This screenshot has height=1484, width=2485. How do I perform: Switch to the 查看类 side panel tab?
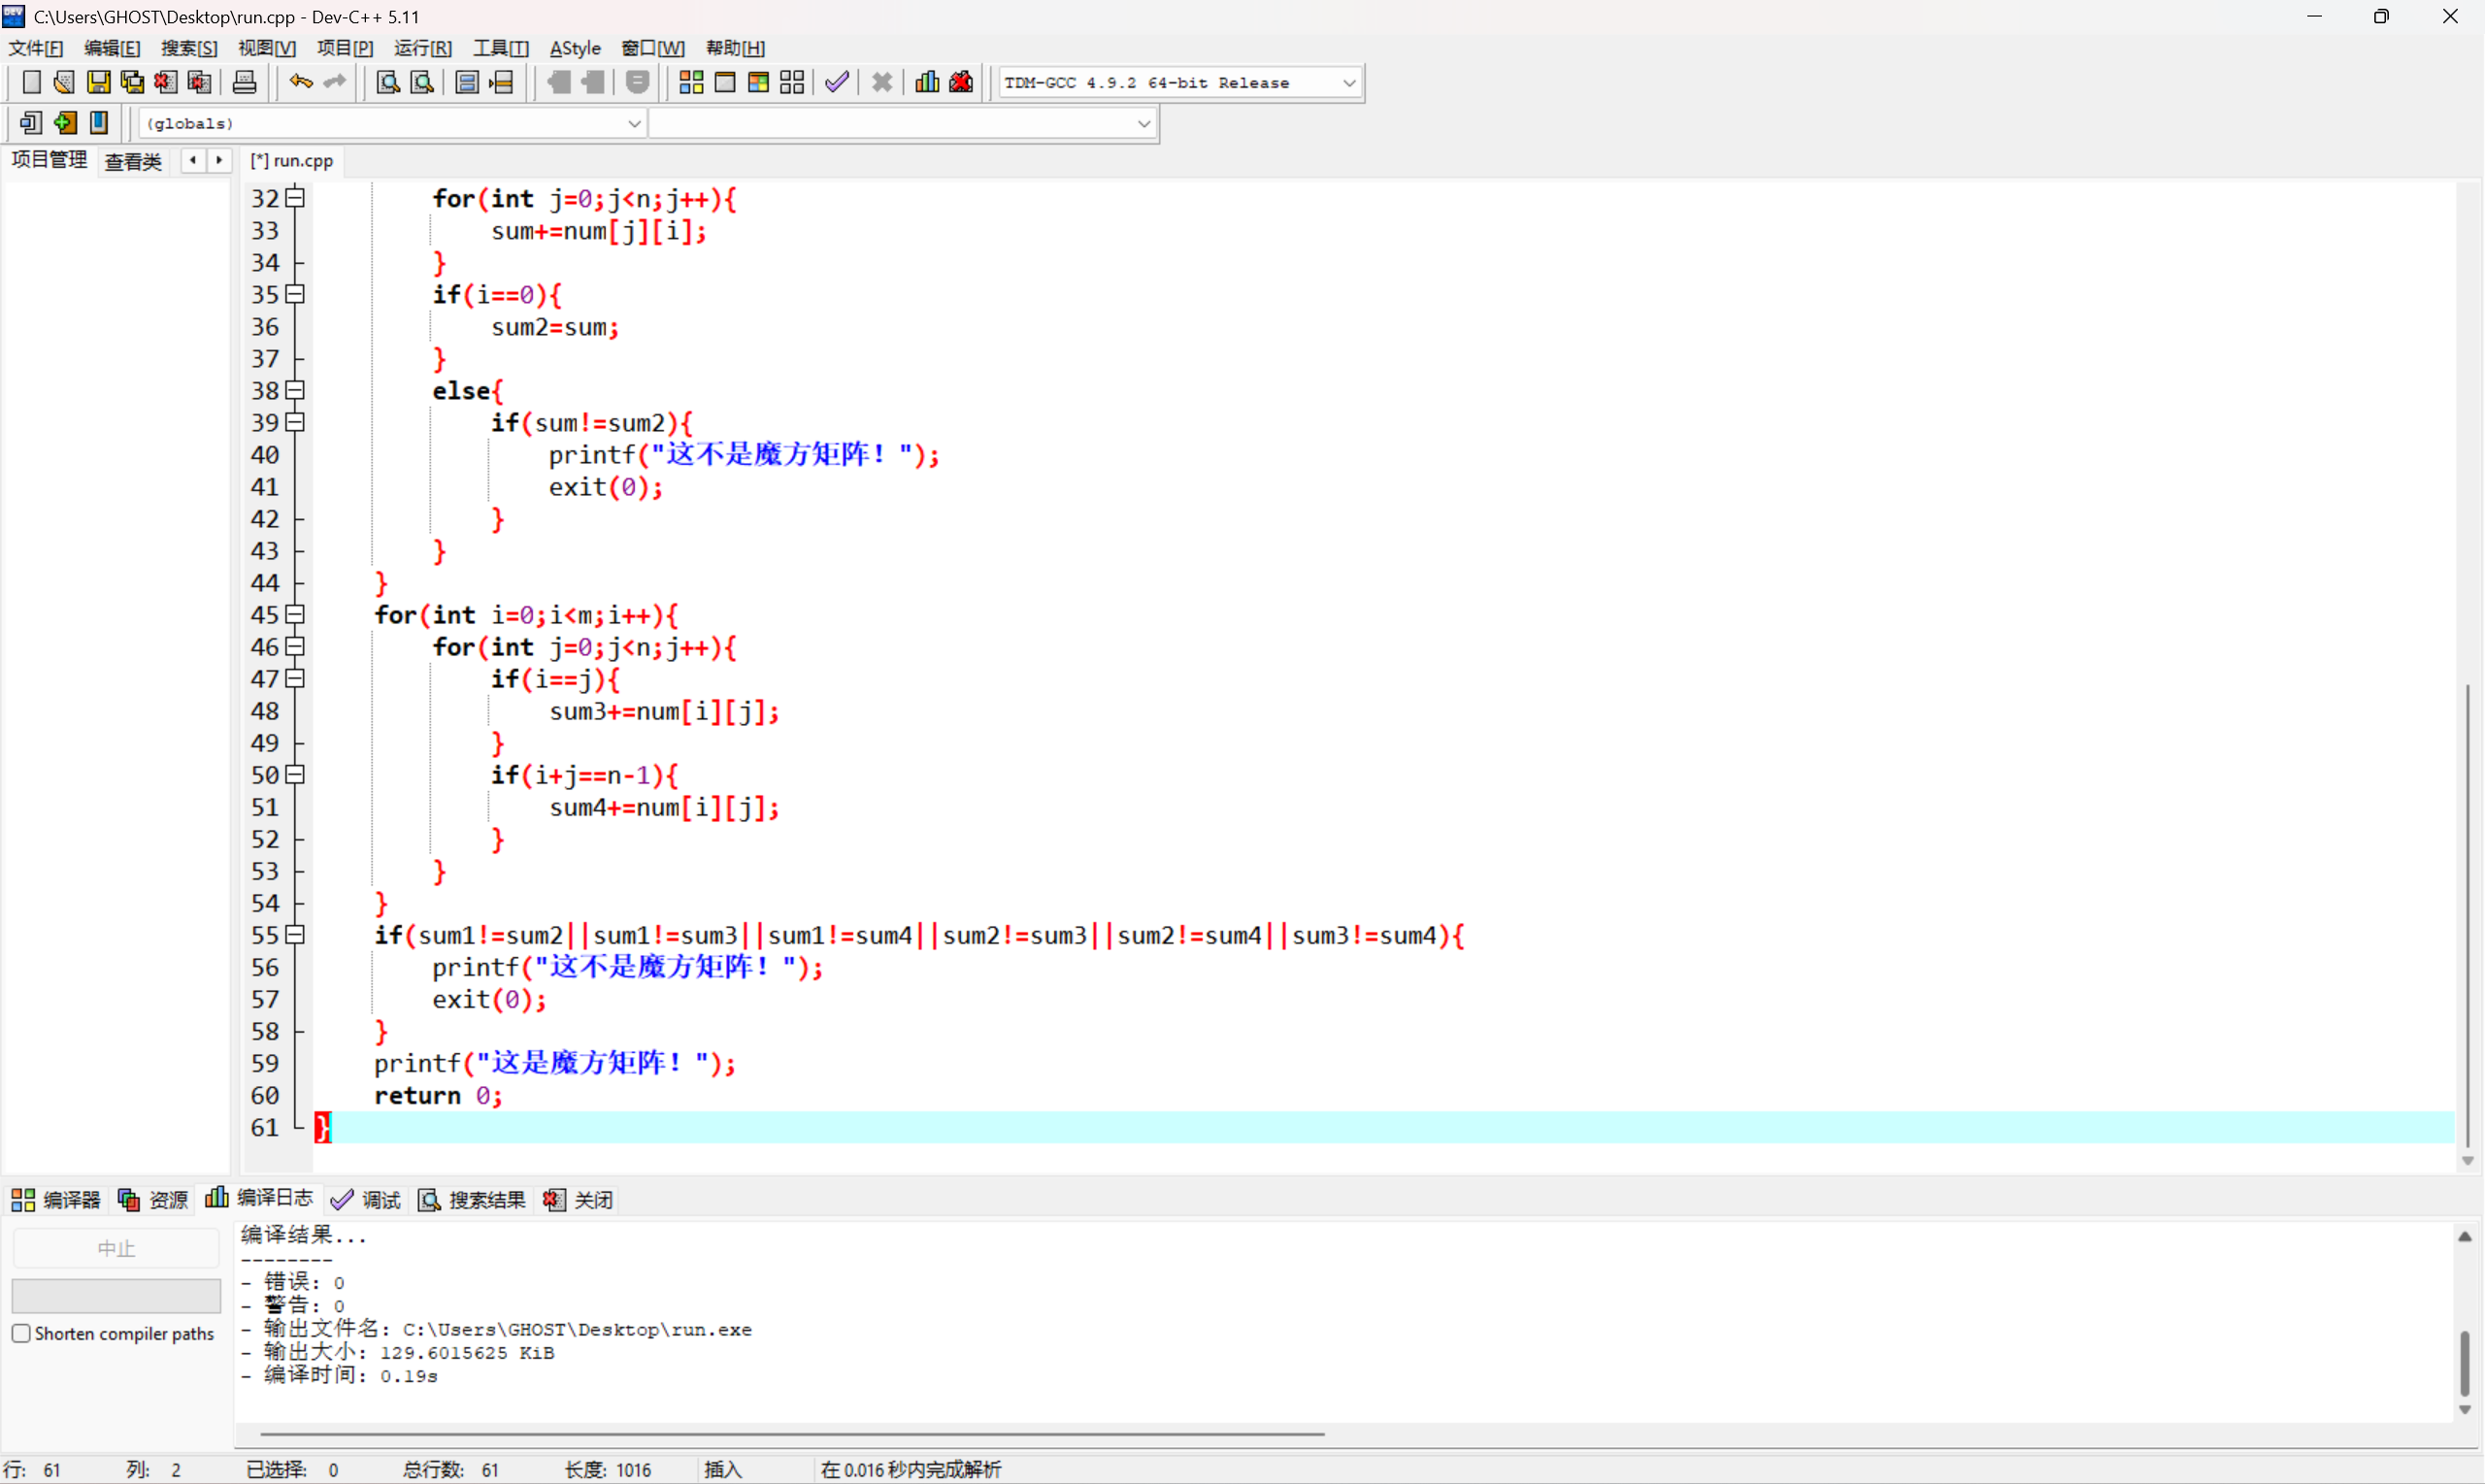coord(133,161)
